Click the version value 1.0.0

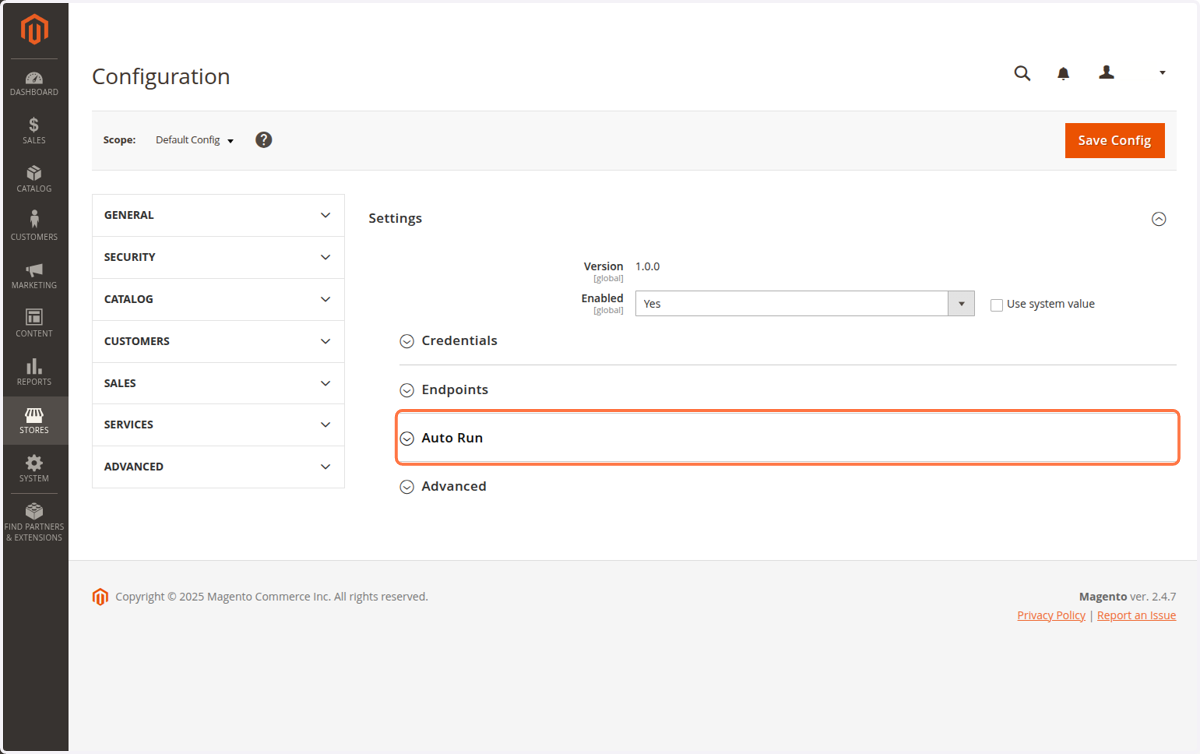(648, 267)
